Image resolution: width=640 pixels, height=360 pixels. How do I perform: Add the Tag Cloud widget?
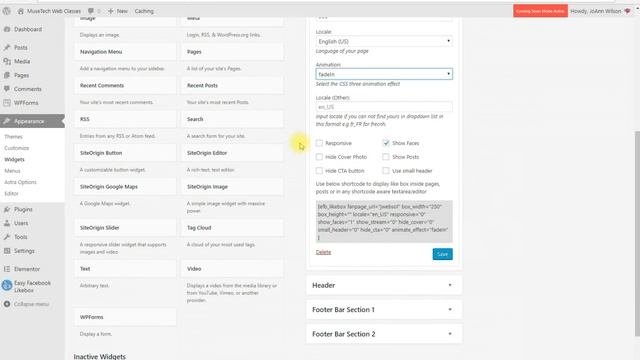point(232,228)
